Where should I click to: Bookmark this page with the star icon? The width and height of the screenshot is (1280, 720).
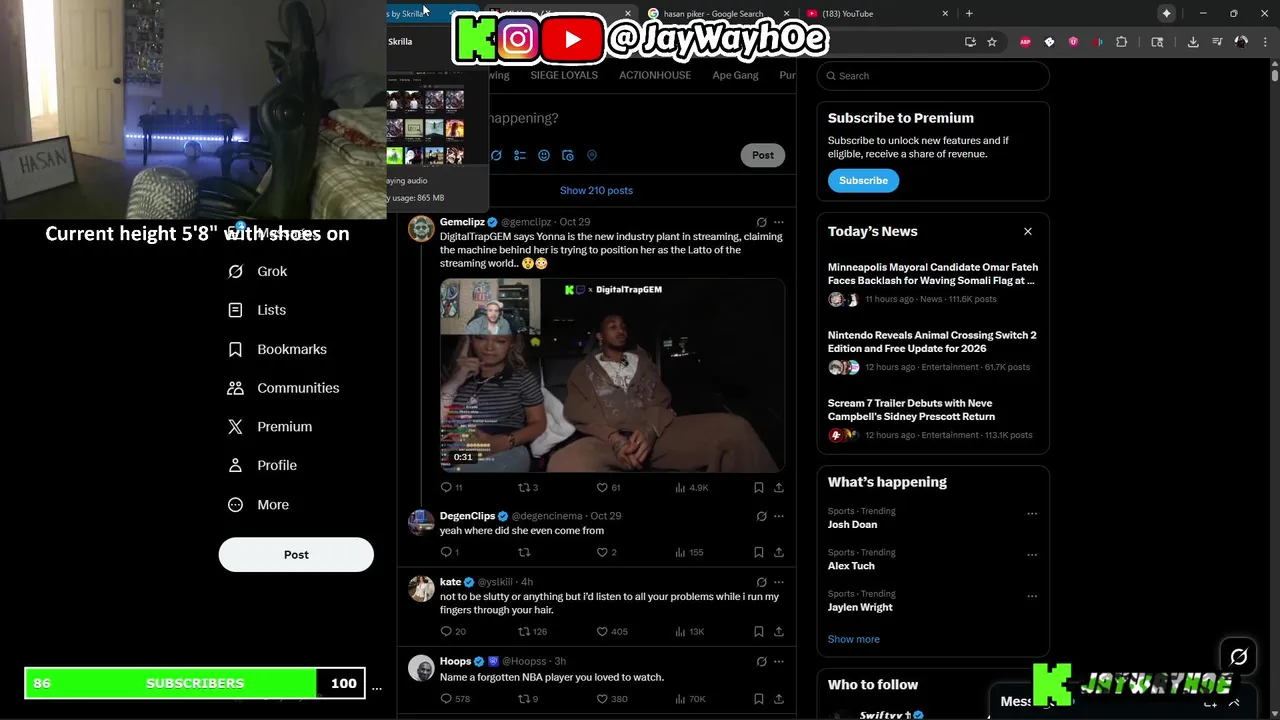(991, 42)
